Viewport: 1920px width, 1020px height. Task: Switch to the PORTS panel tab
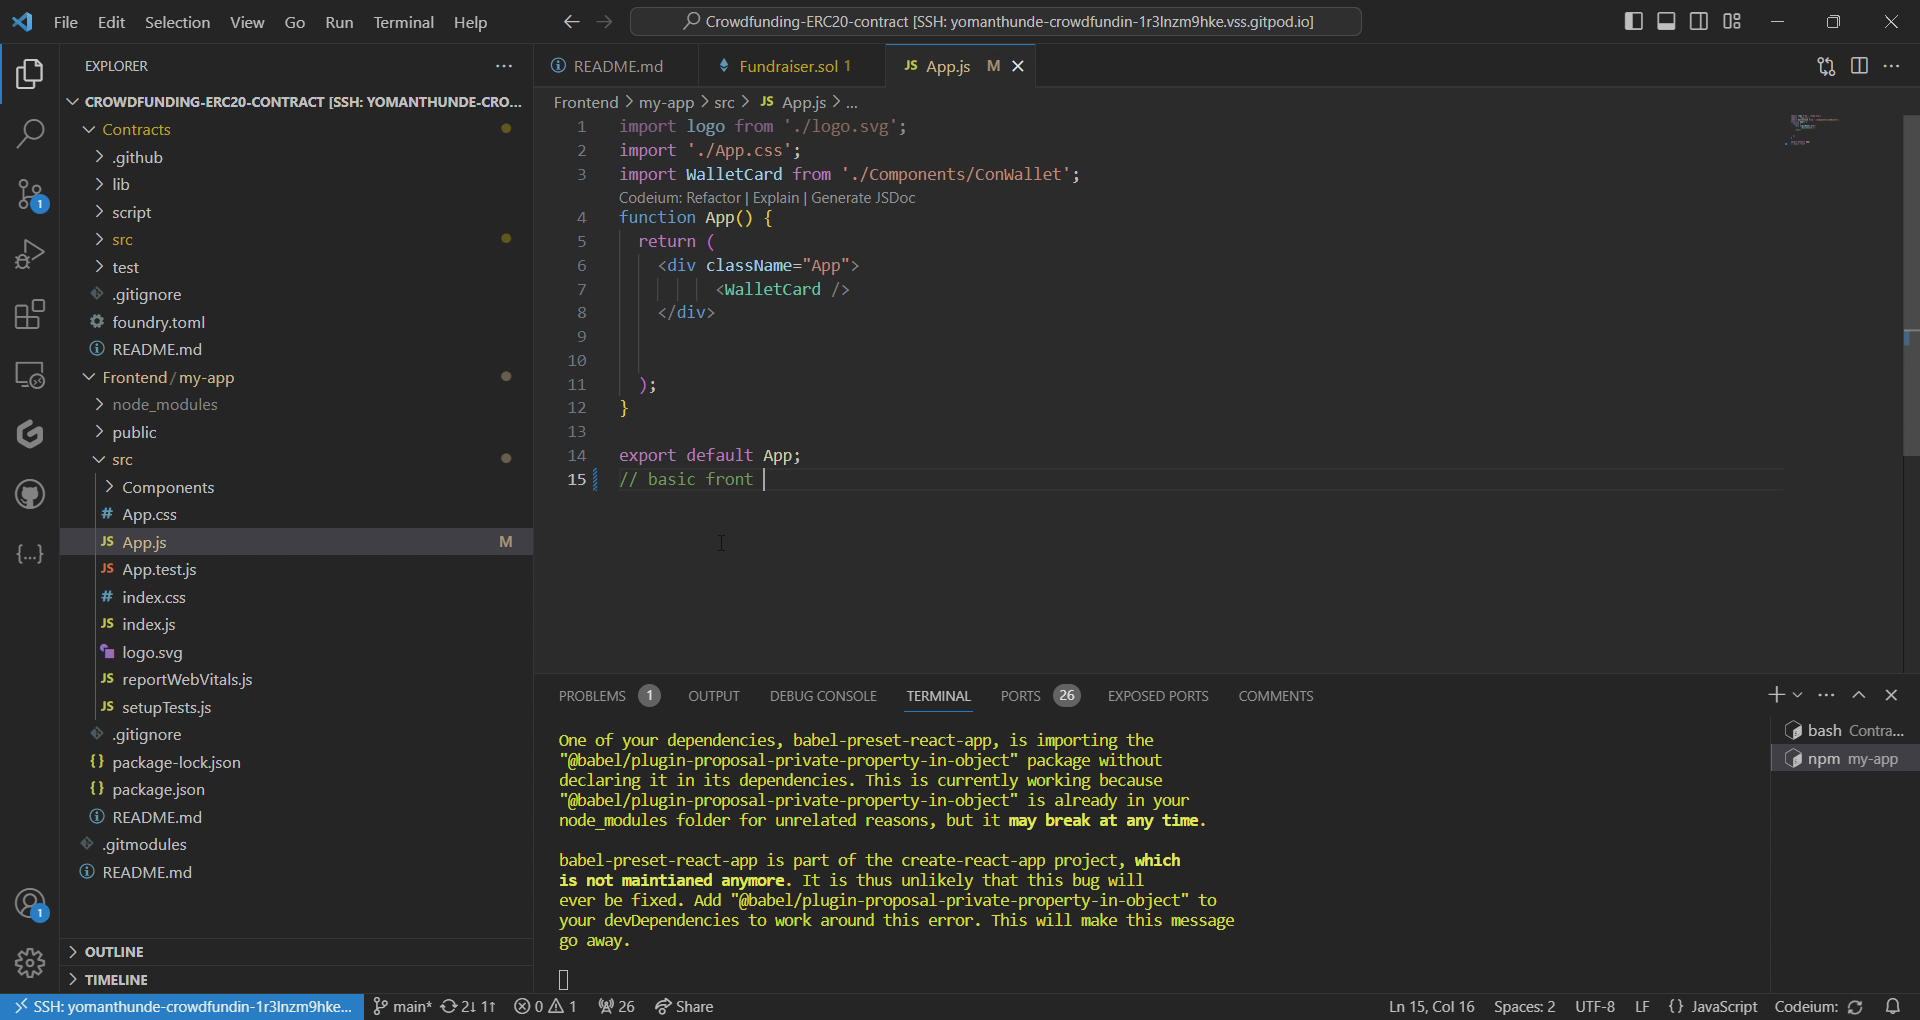pyautogui.click(x=1039, y=696)
